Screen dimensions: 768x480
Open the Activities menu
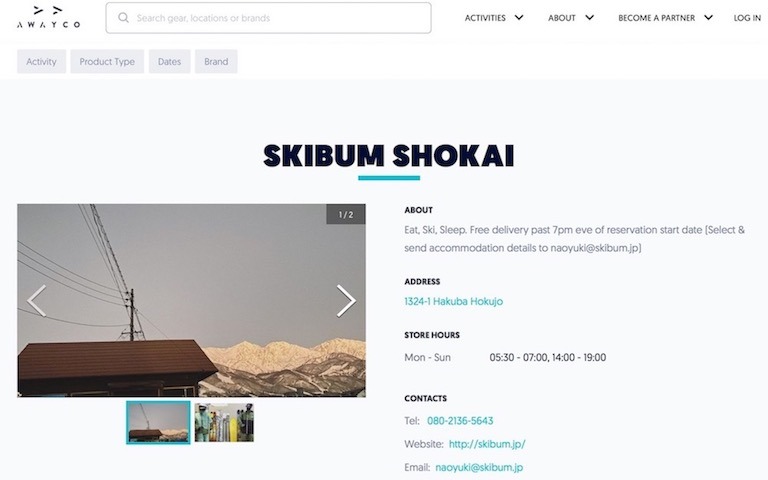click(x=485, y=18)
